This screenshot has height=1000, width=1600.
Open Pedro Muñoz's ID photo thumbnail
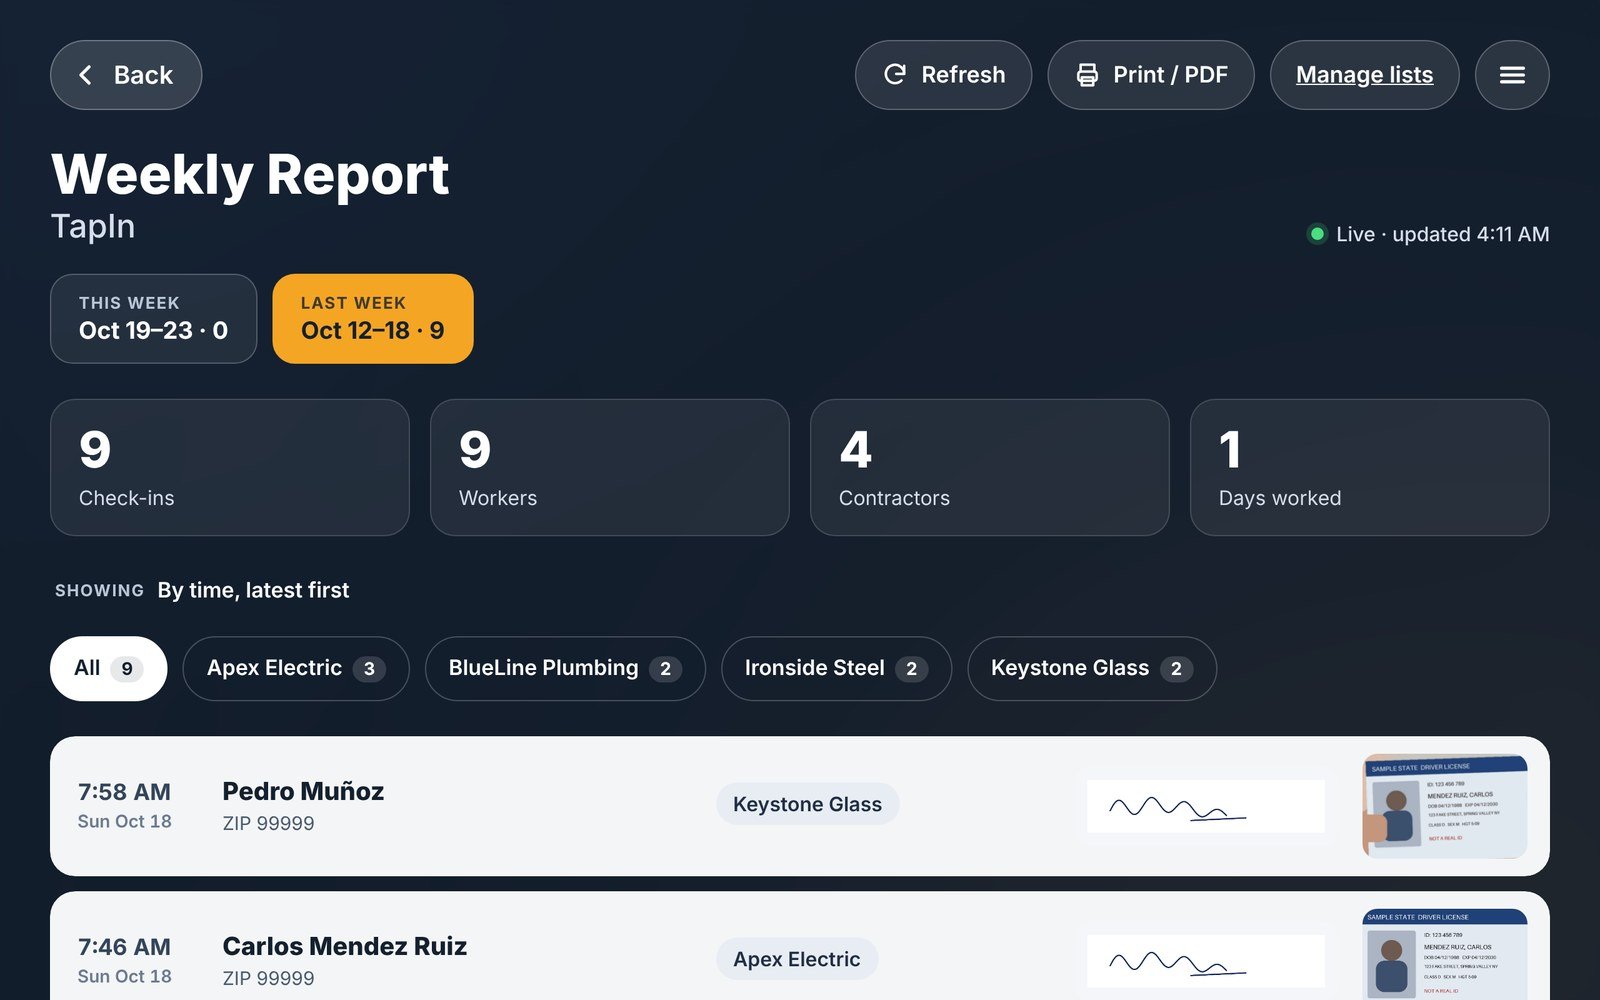click(1445, 806)
